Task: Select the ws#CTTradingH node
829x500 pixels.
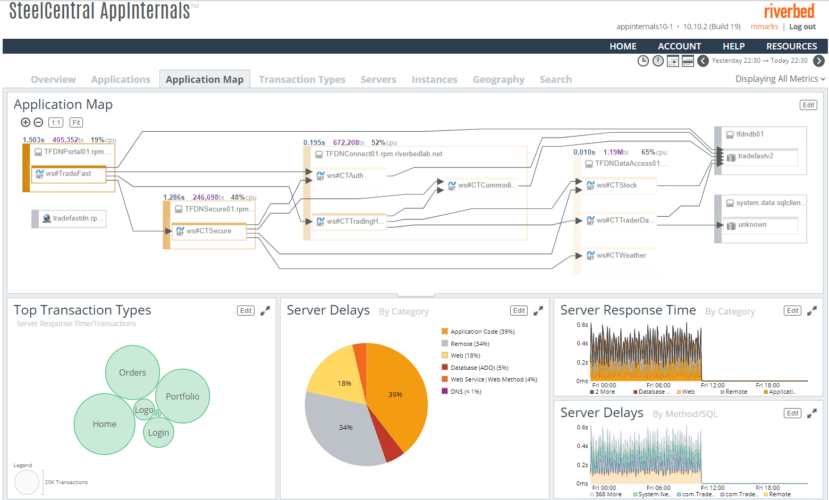Action: pos(350,221)
